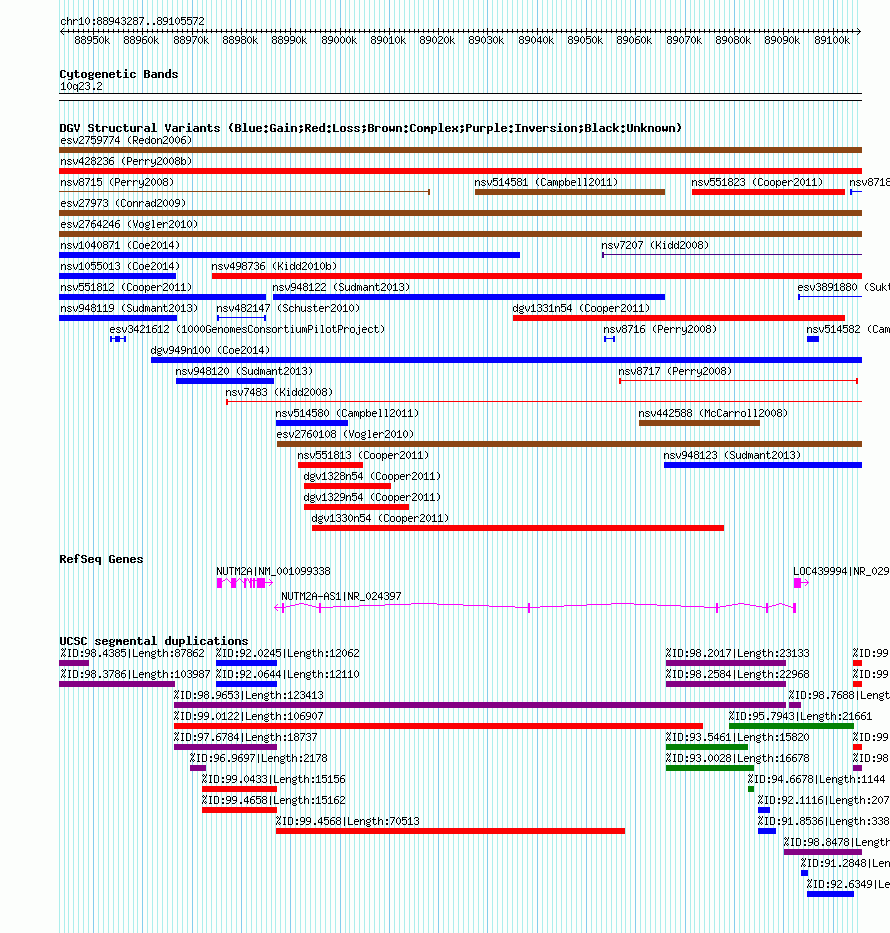Viewport: 890px width, 933px height.
Task: Click the nsv551823 (Cooper2011) label
Action: point(757,182)
